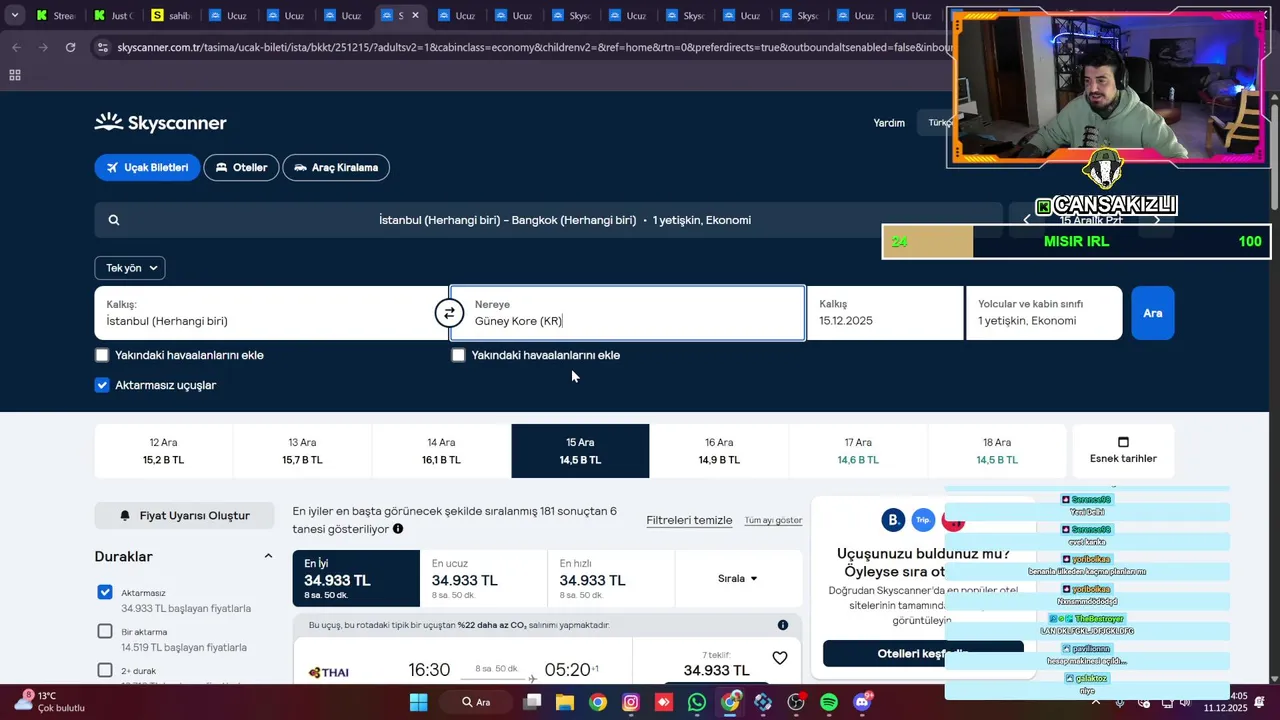Click Esnek tarihler button
The height and width of the screenshot is (720, 1280).
pos(1123,451)
